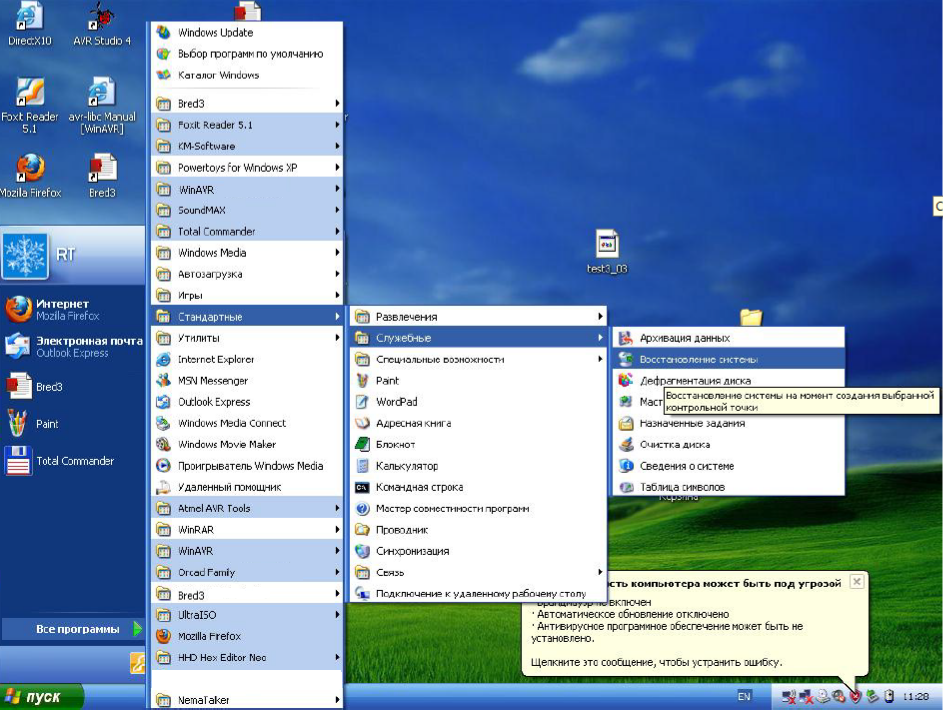The height and width of the screenshot is (715, 943).
Task: Open Total Commander program folder
Action: coord(247,232)
